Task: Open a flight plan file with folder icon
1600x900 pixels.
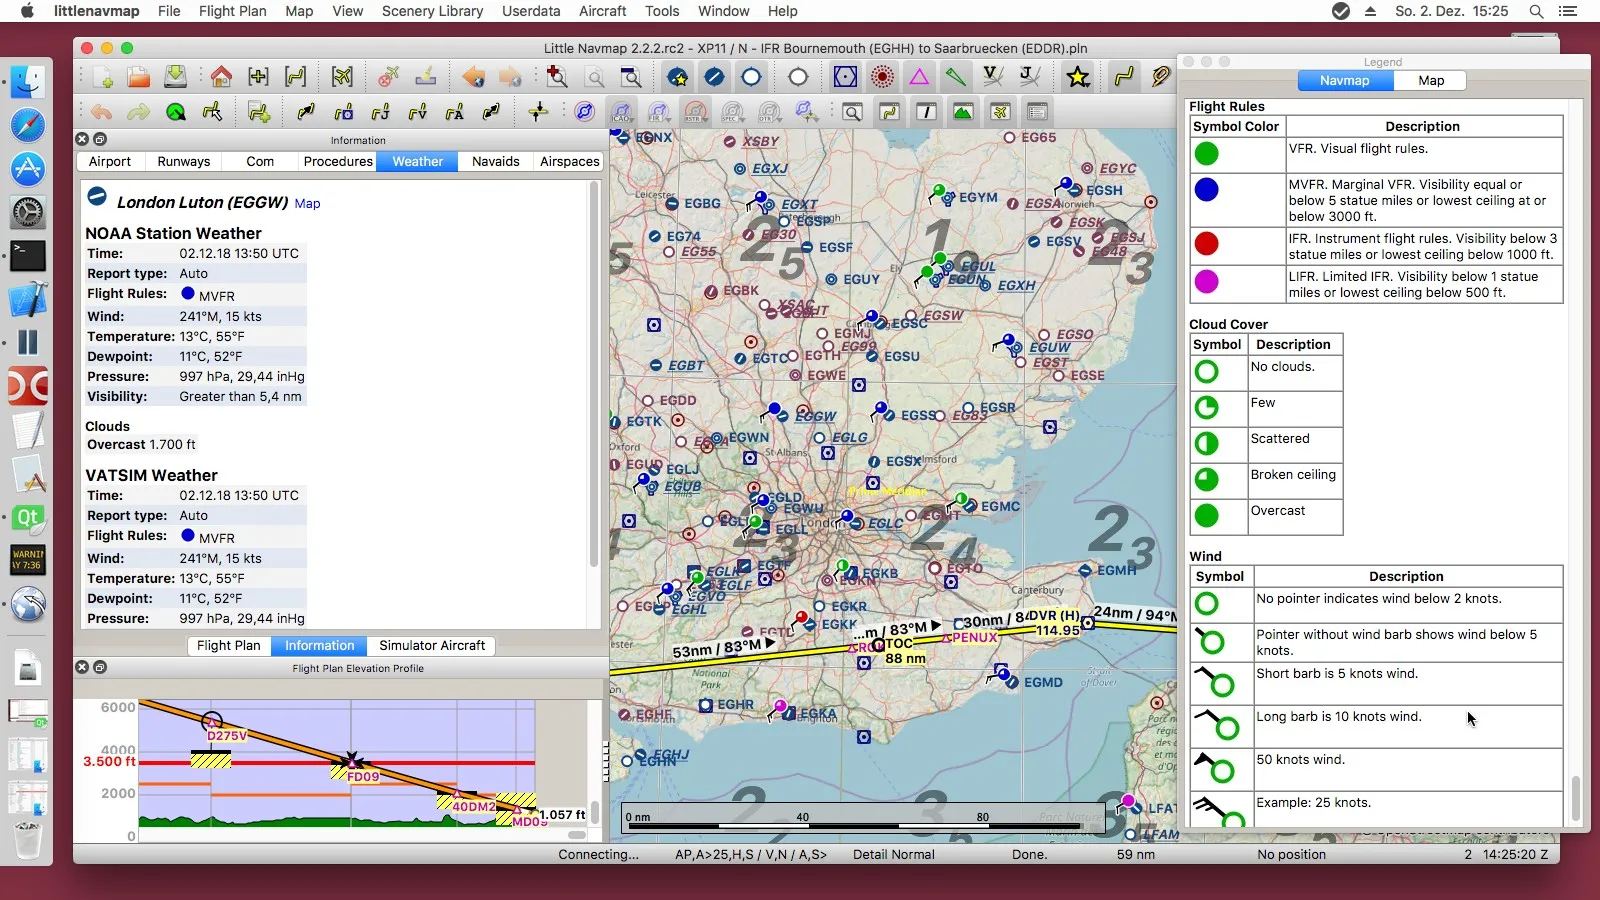Action: tap(138, 77)
